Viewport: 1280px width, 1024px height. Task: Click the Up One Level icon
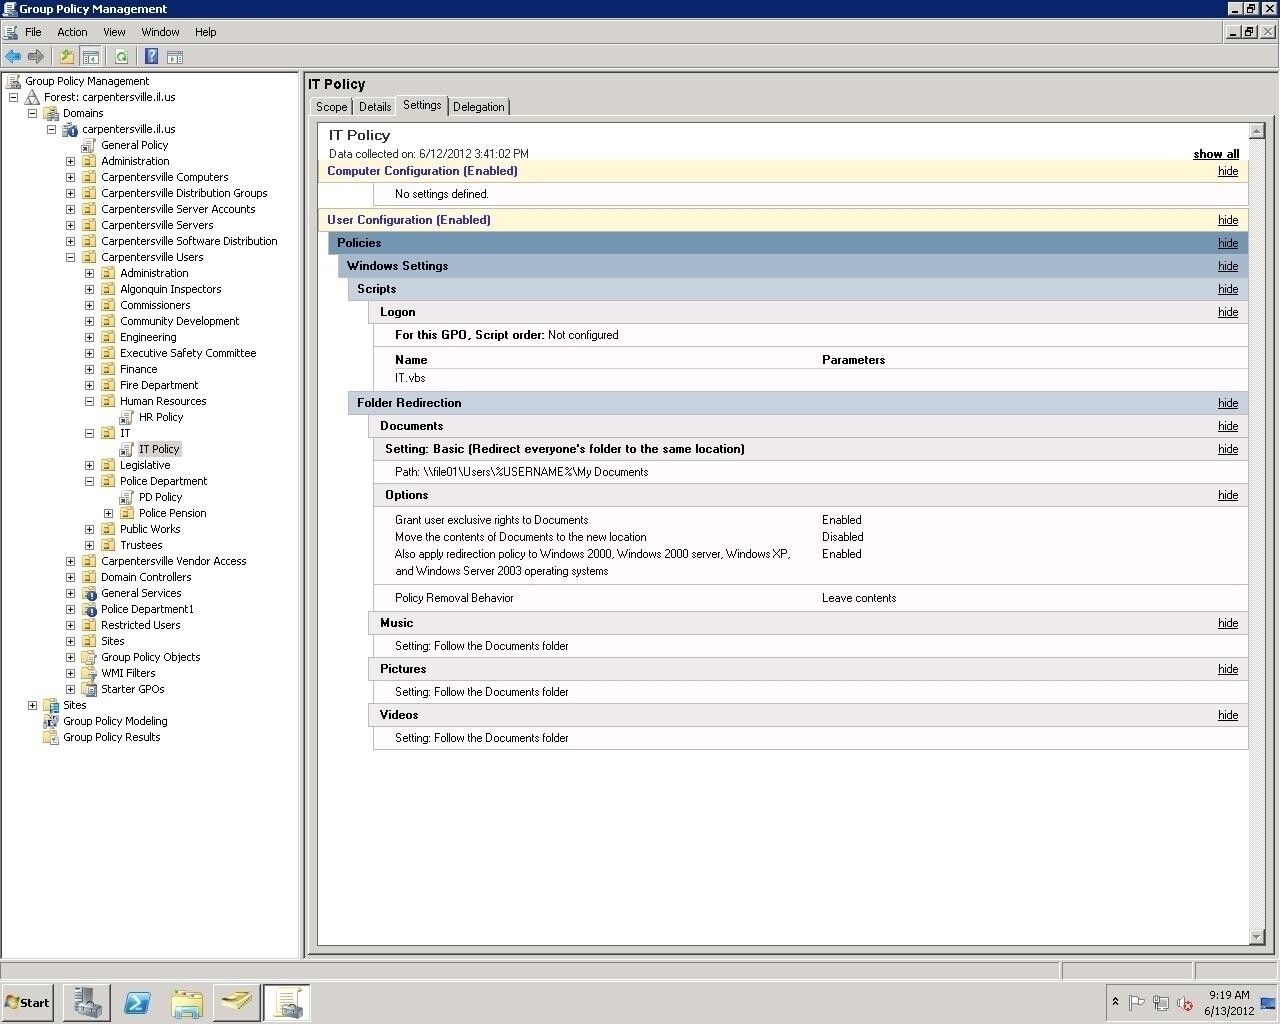(66, 56)
